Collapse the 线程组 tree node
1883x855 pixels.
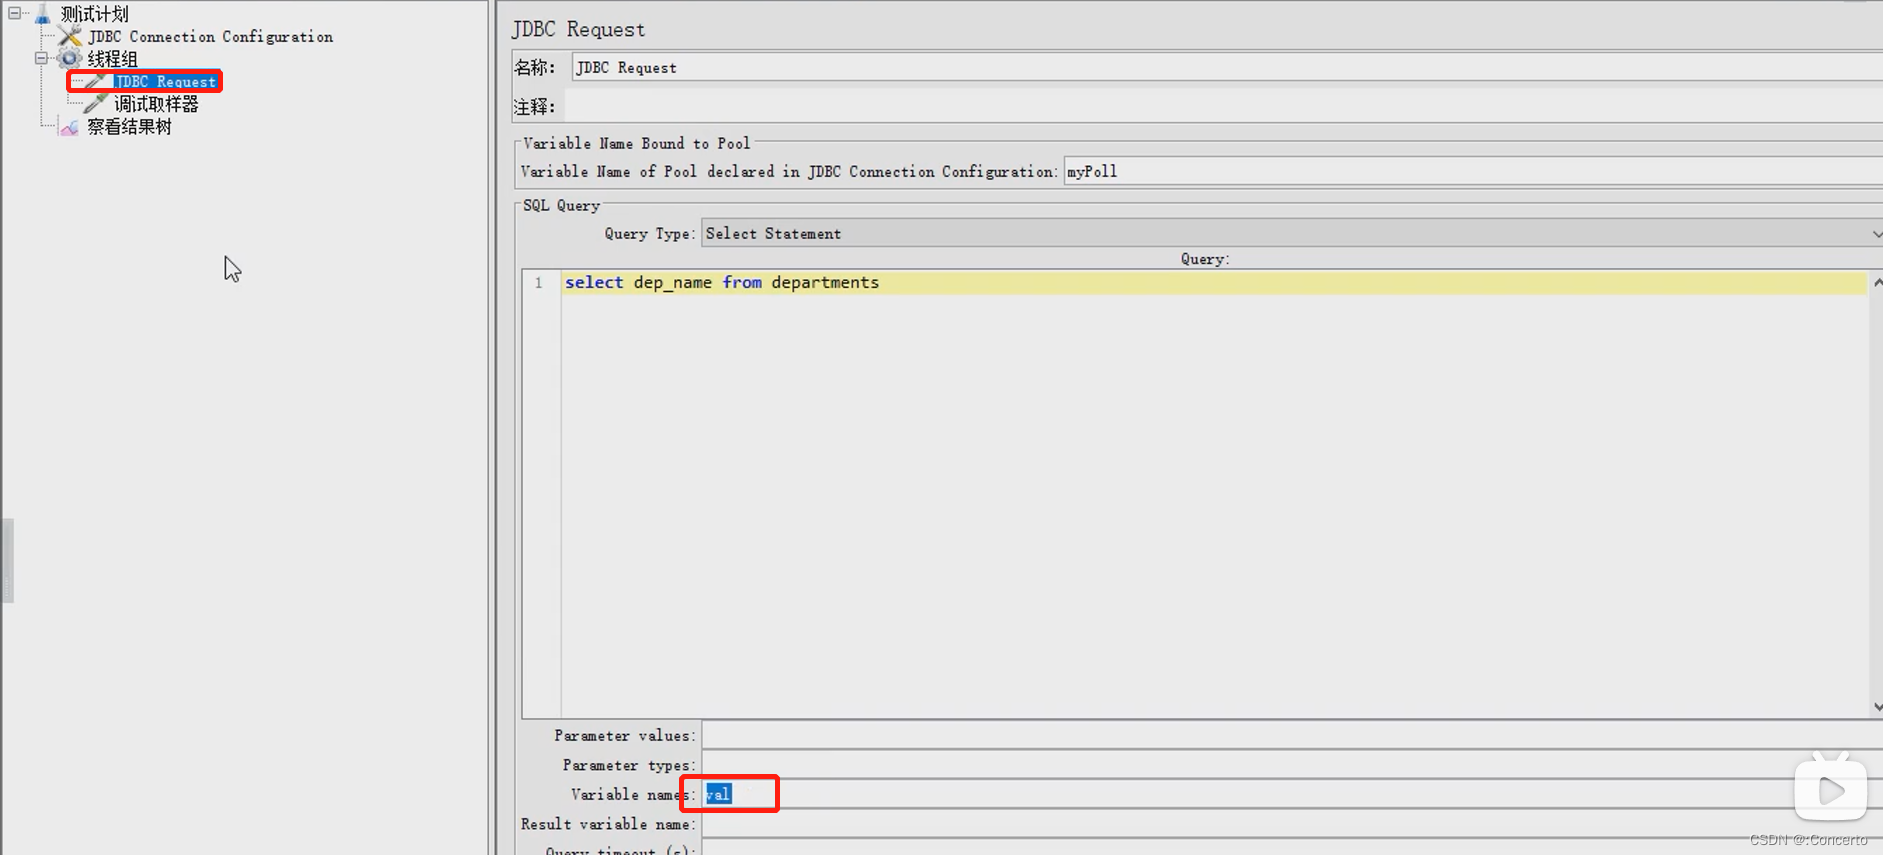click(x=41, y=58)
